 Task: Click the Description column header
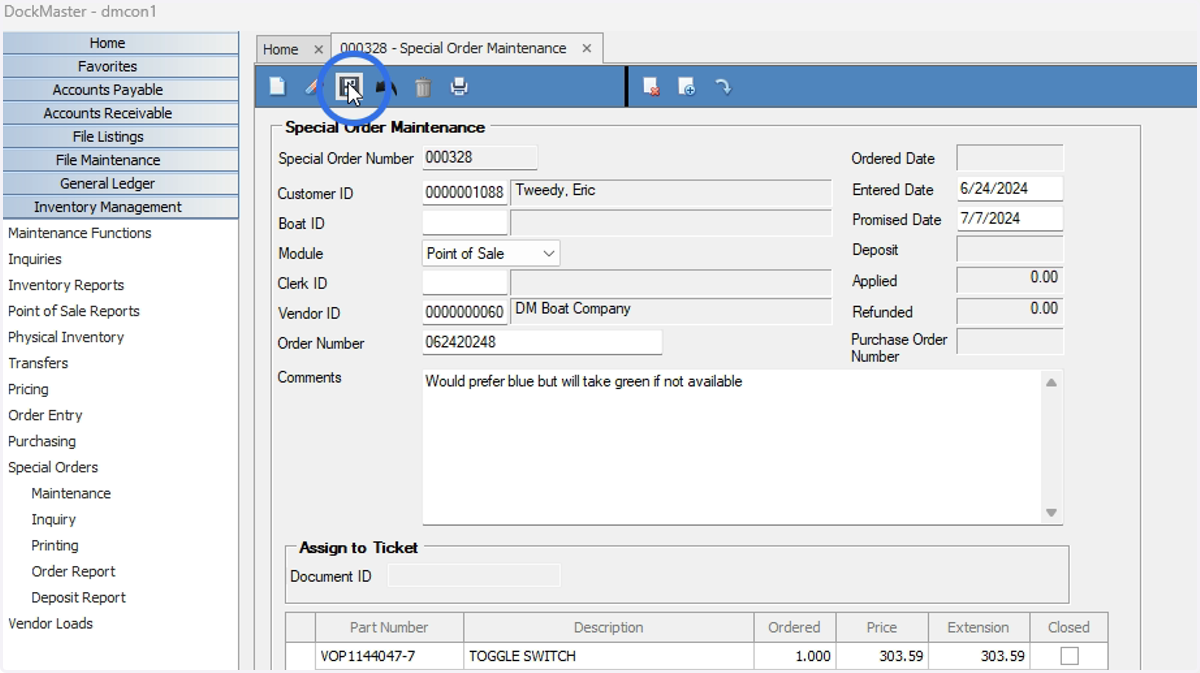tap(608, 627)
